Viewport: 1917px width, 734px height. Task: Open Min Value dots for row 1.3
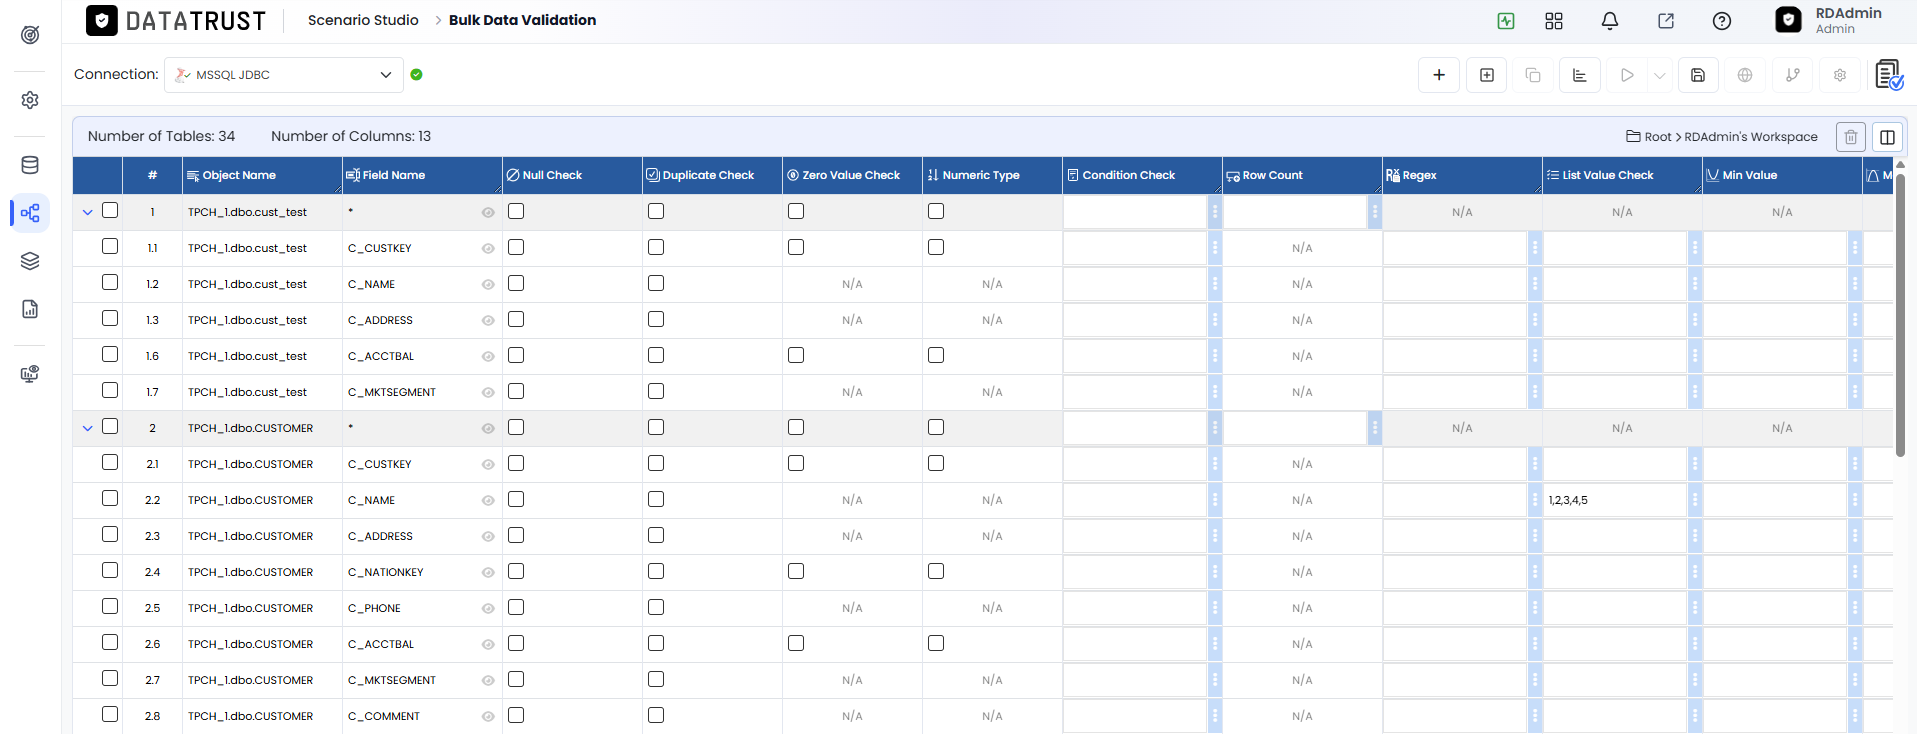pyautogui.click(x=1855, y=320)
